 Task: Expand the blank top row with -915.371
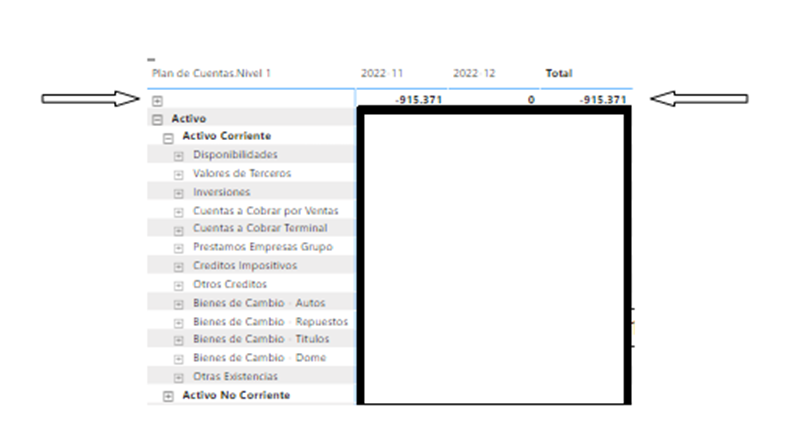157,101
